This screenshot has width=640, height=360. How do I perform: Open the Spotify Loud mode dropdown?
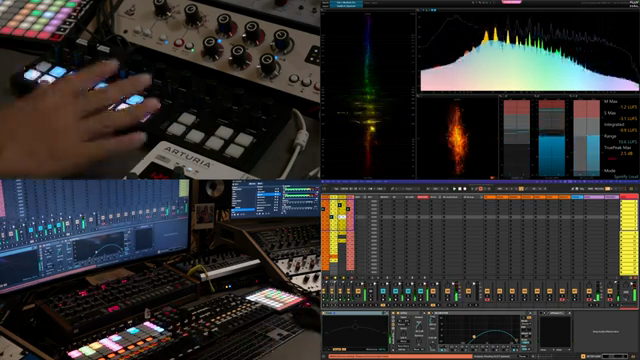pyautogui.click(x=626, y=176)
